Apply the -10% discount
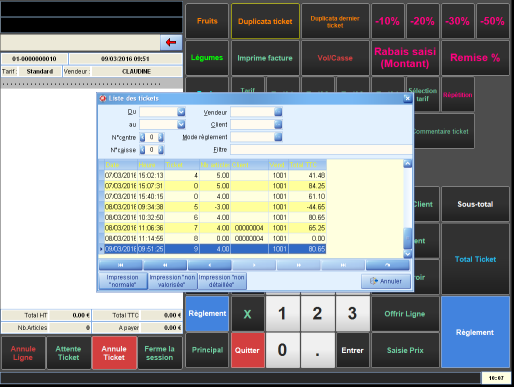Image resolution: width=514 pixels, height=387 pixels. 388,21
